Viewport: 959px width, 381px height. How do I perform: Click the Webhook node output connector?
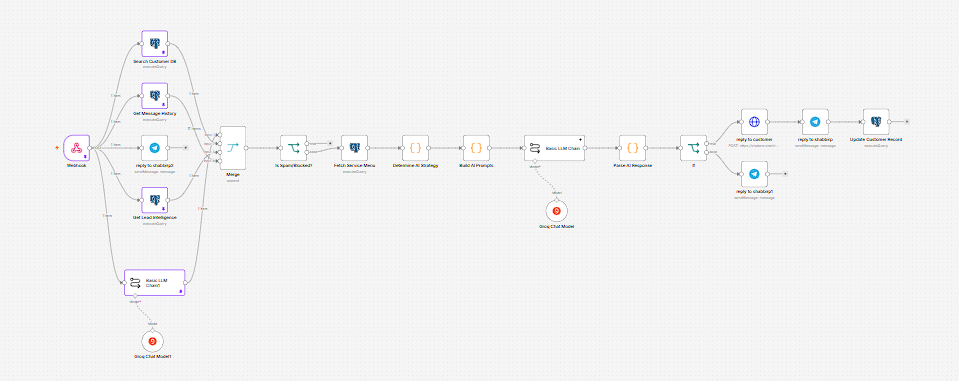[91, 148]
